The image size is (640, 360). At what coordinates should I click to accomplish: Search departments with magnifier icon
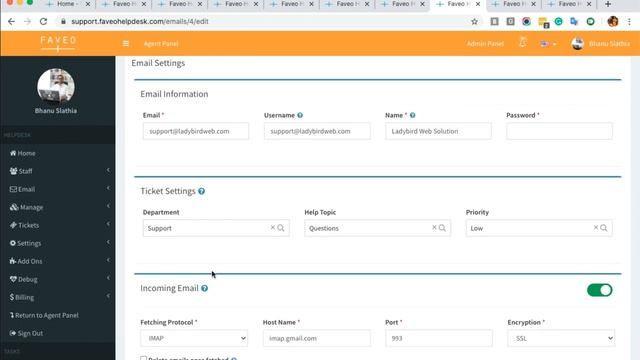point(281,228)
